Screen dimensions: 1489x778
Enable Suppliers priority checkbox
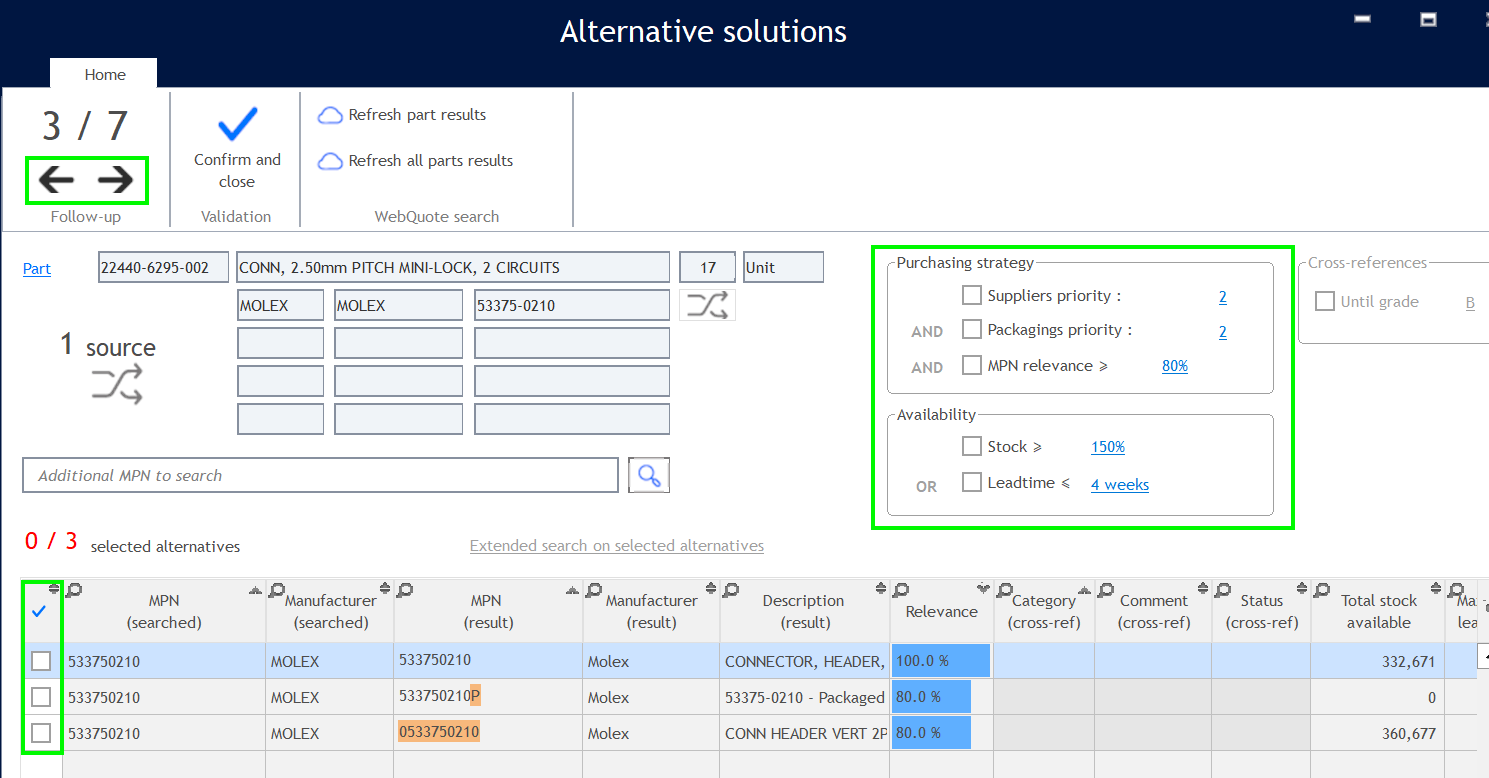click(971, 296)
